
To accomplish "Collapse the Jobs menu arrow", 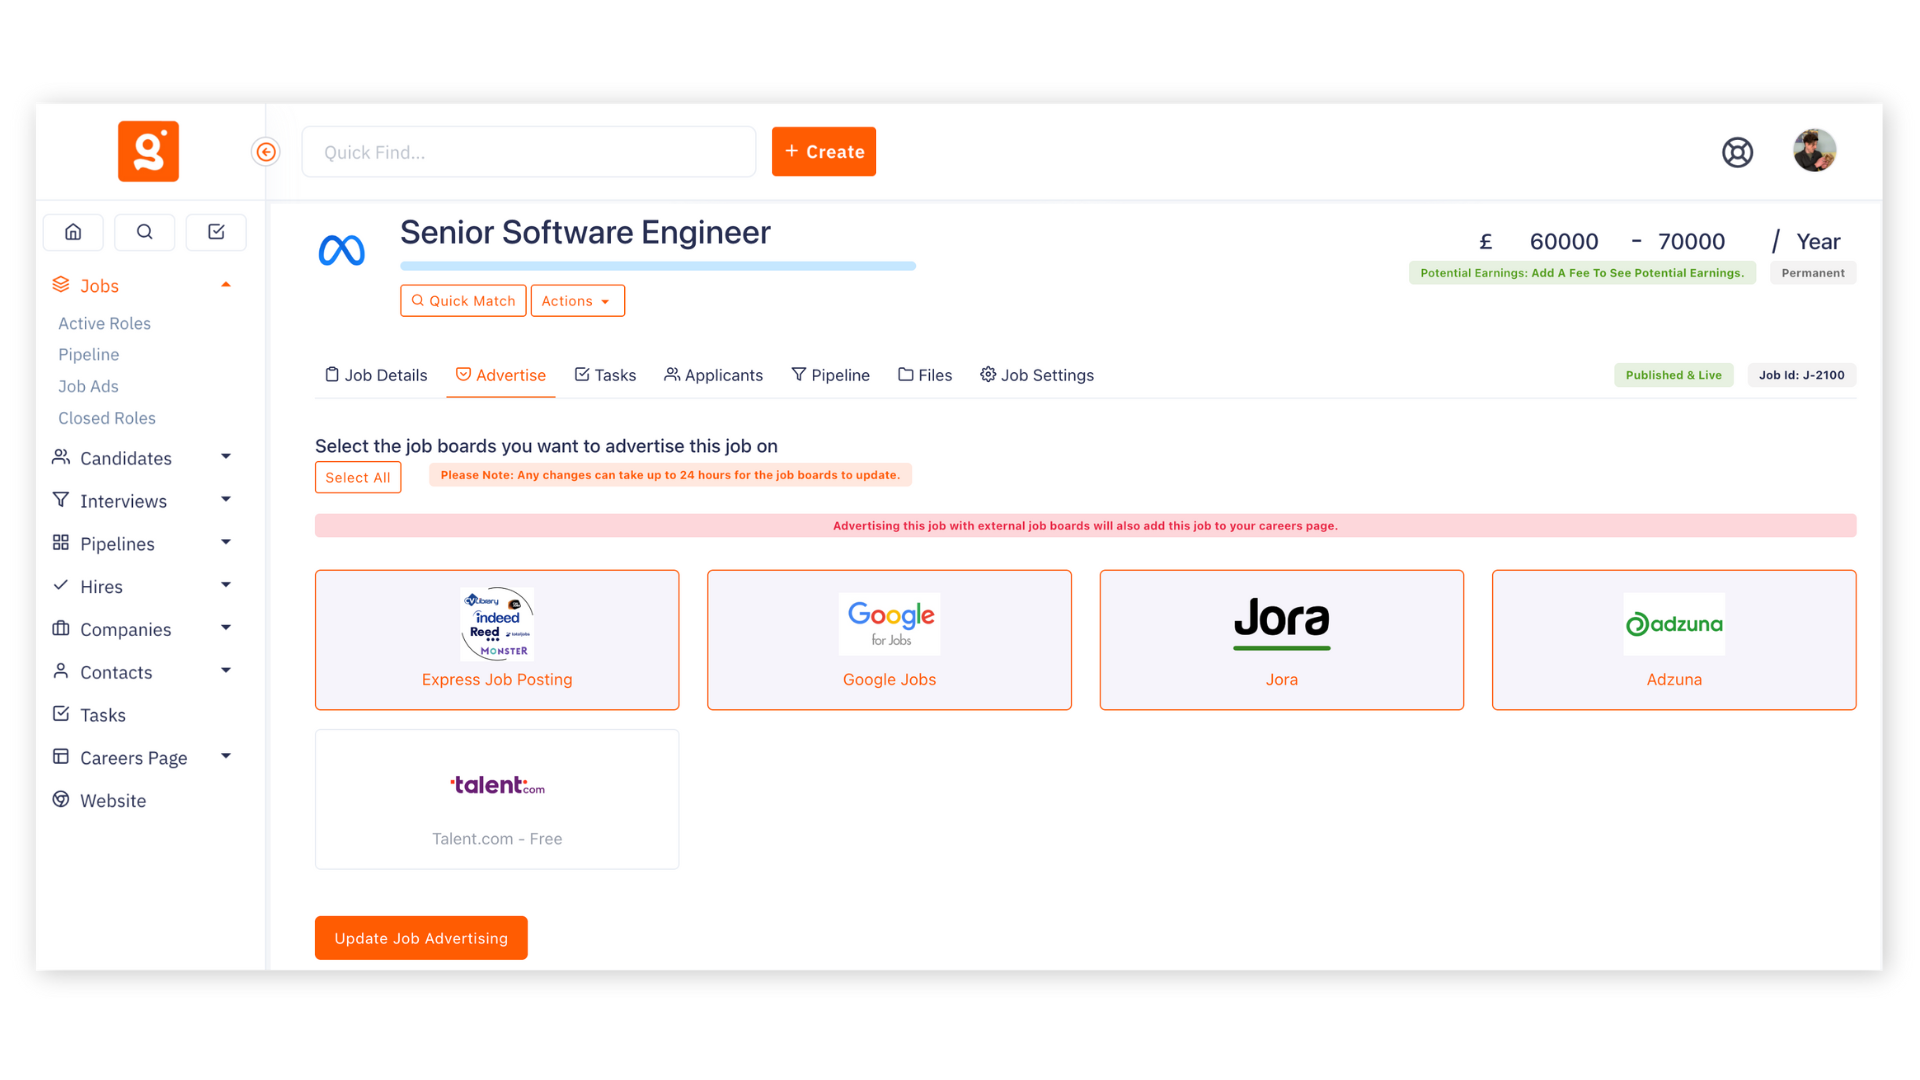I will (226, 285).
